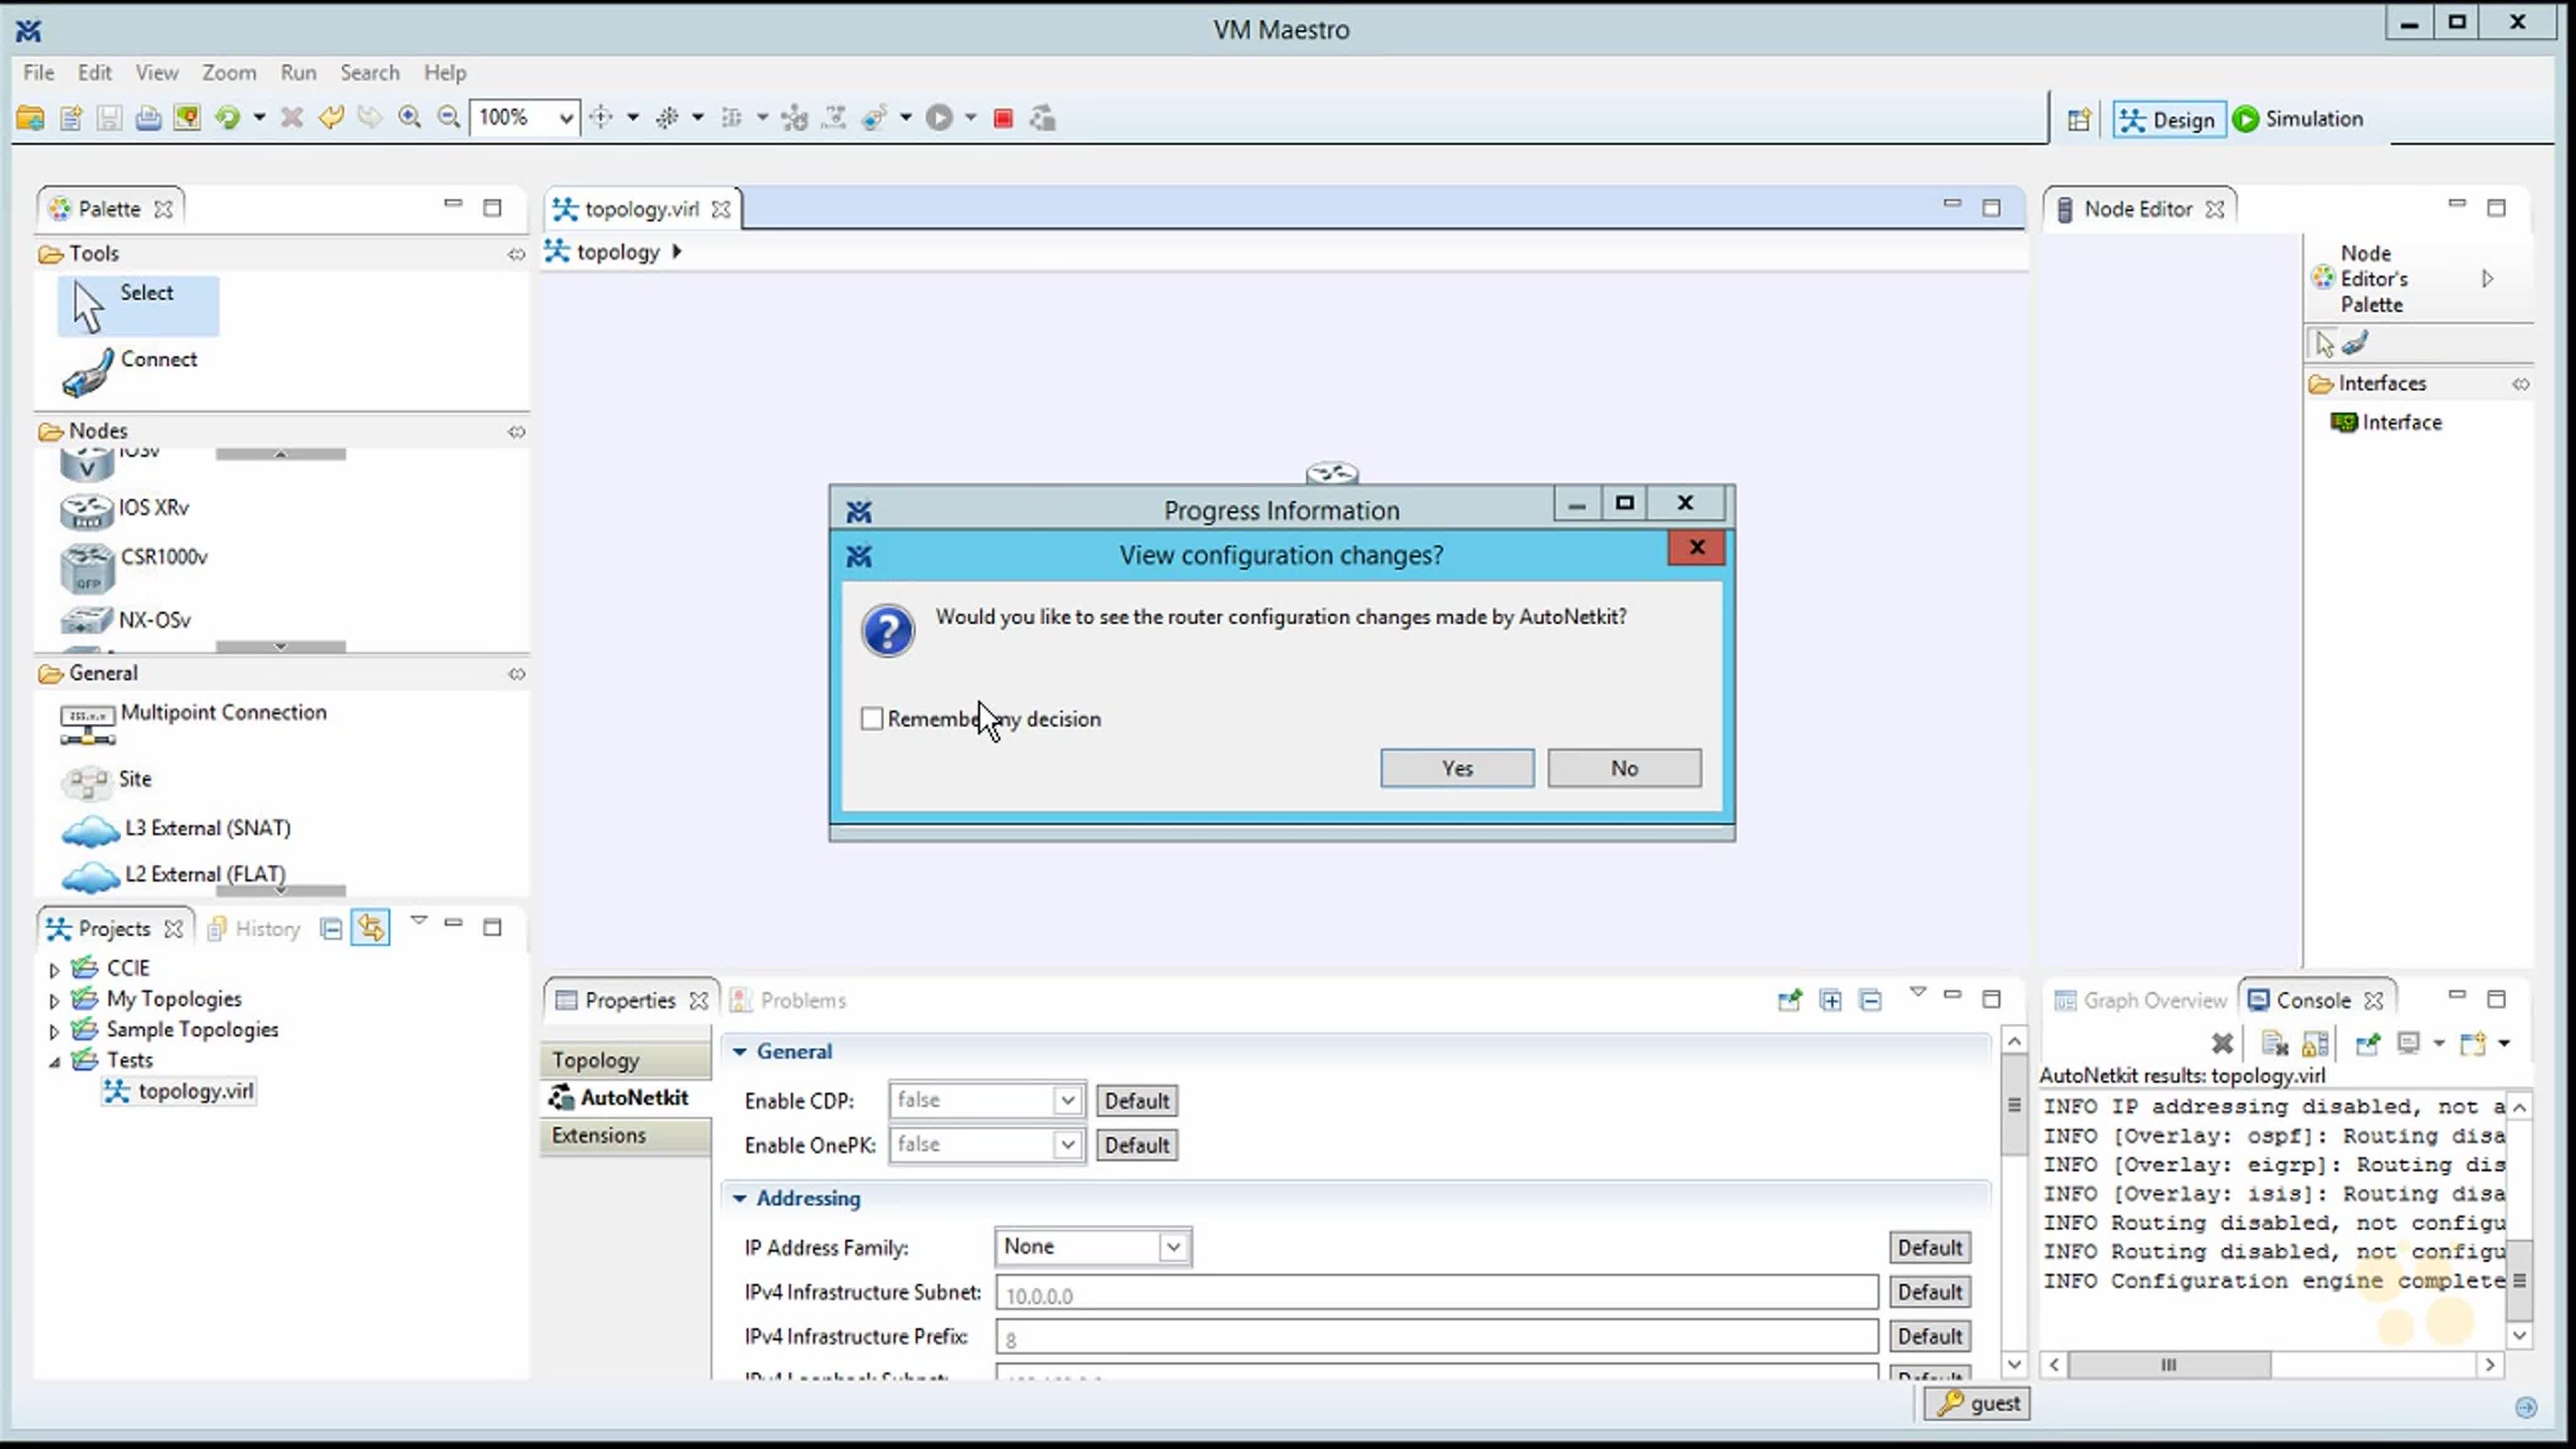
Task: Click the Collapse All icon in Projects panel
Action: (331, 929)
